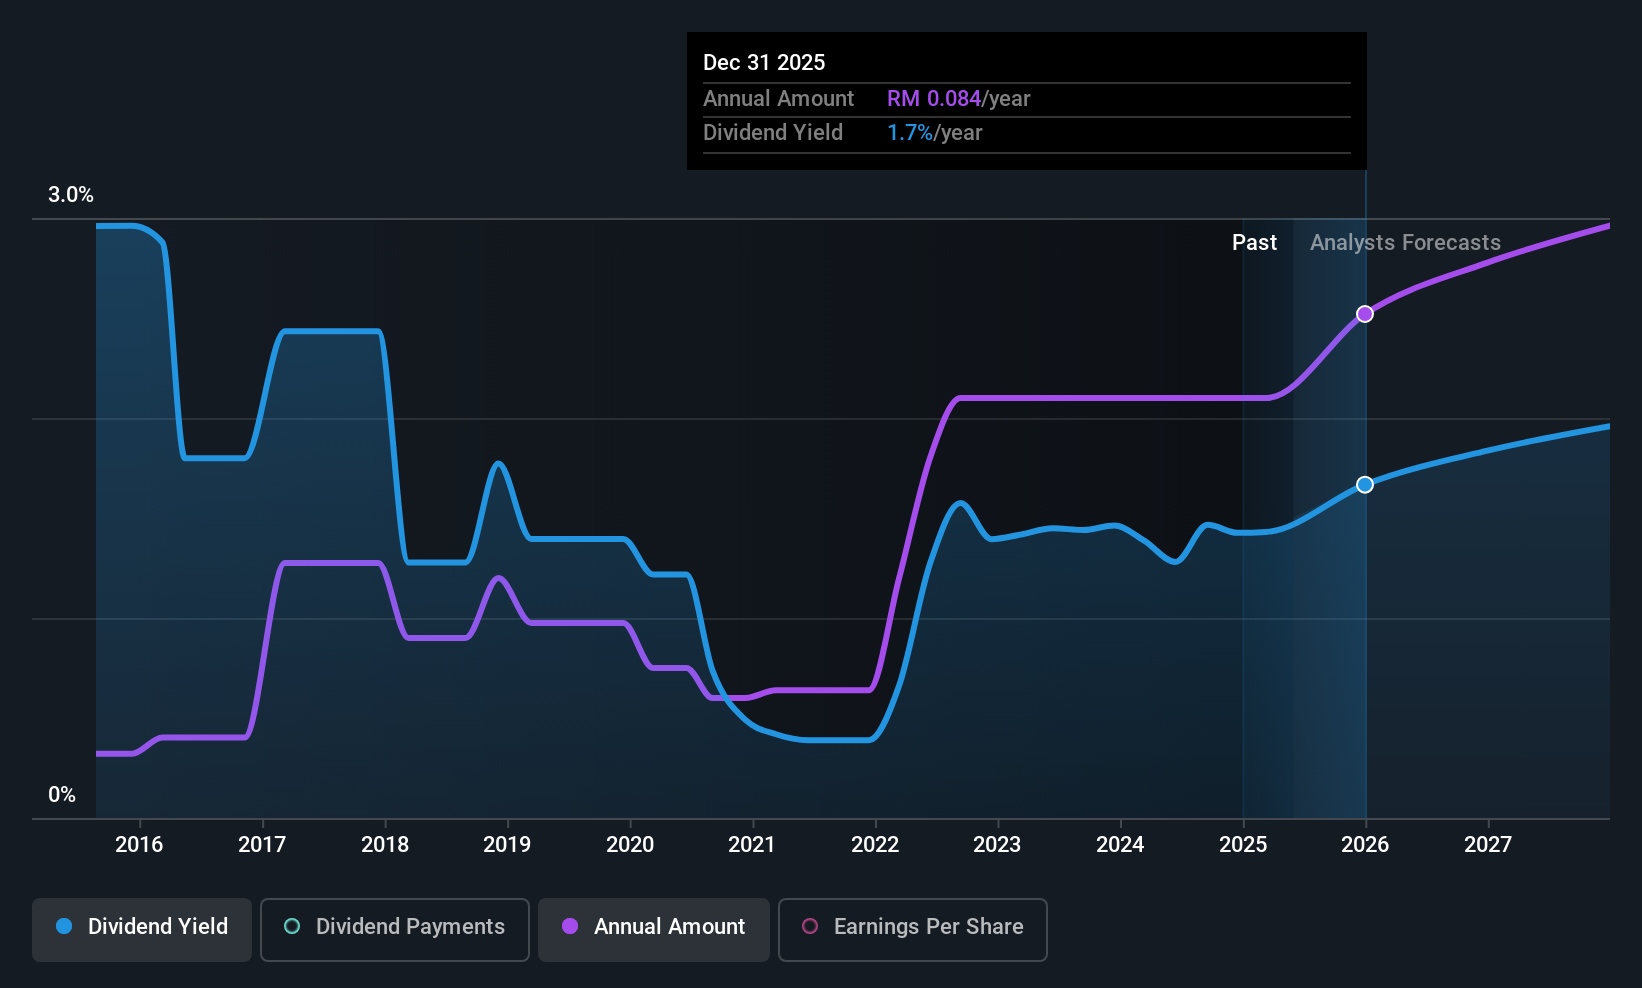Enable the Dividend Payments series
This screenshot has height=988, width=1642.
[x=395, y=930]
